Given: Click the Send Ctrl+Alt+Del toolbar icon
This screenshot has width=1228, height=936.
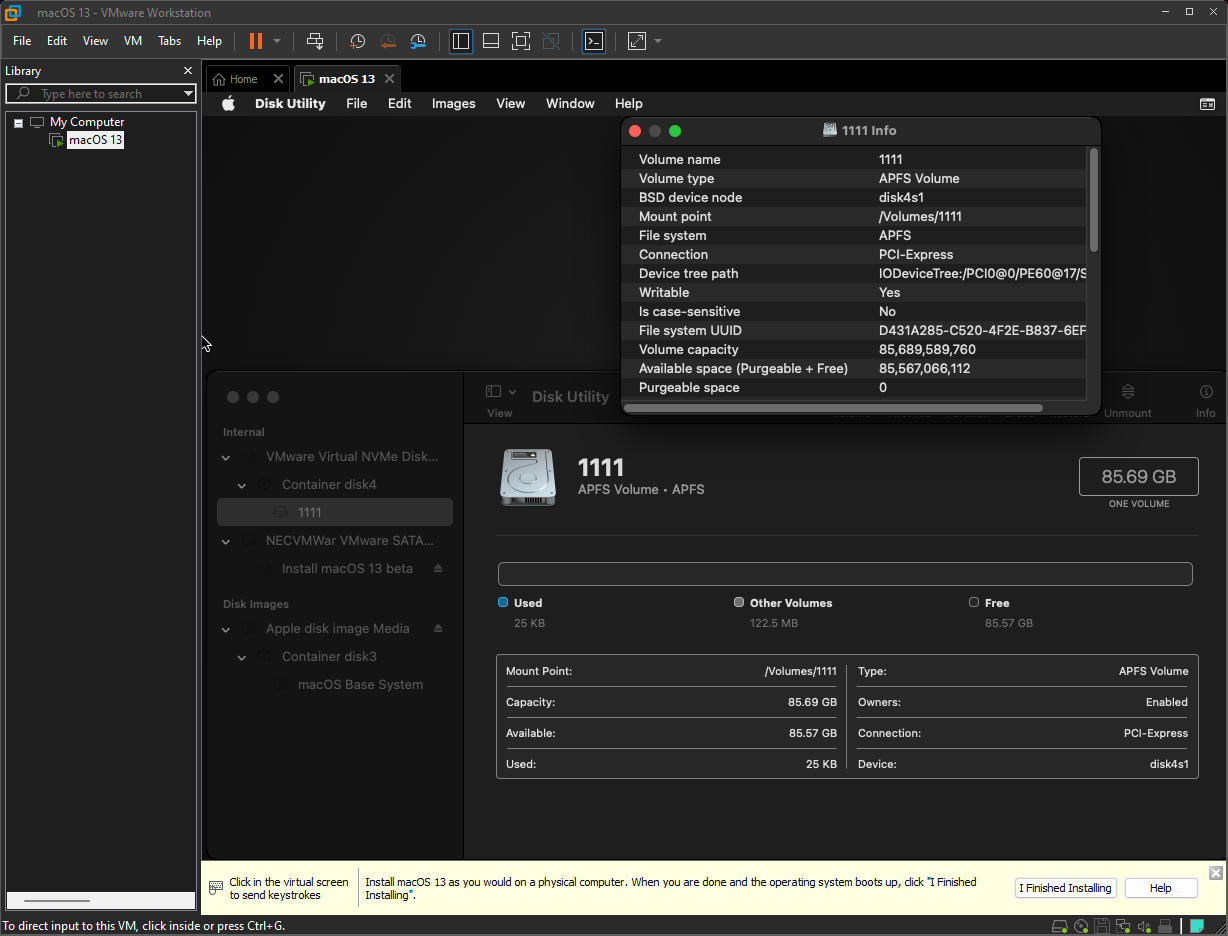Looking at the screenshot, I should click(x=315, y=41).
